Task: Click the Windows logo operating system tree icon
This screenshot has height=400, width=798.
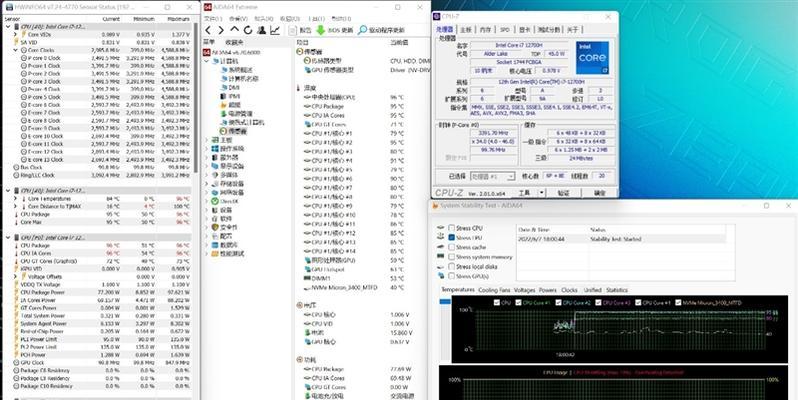Action: click(215, 149)
